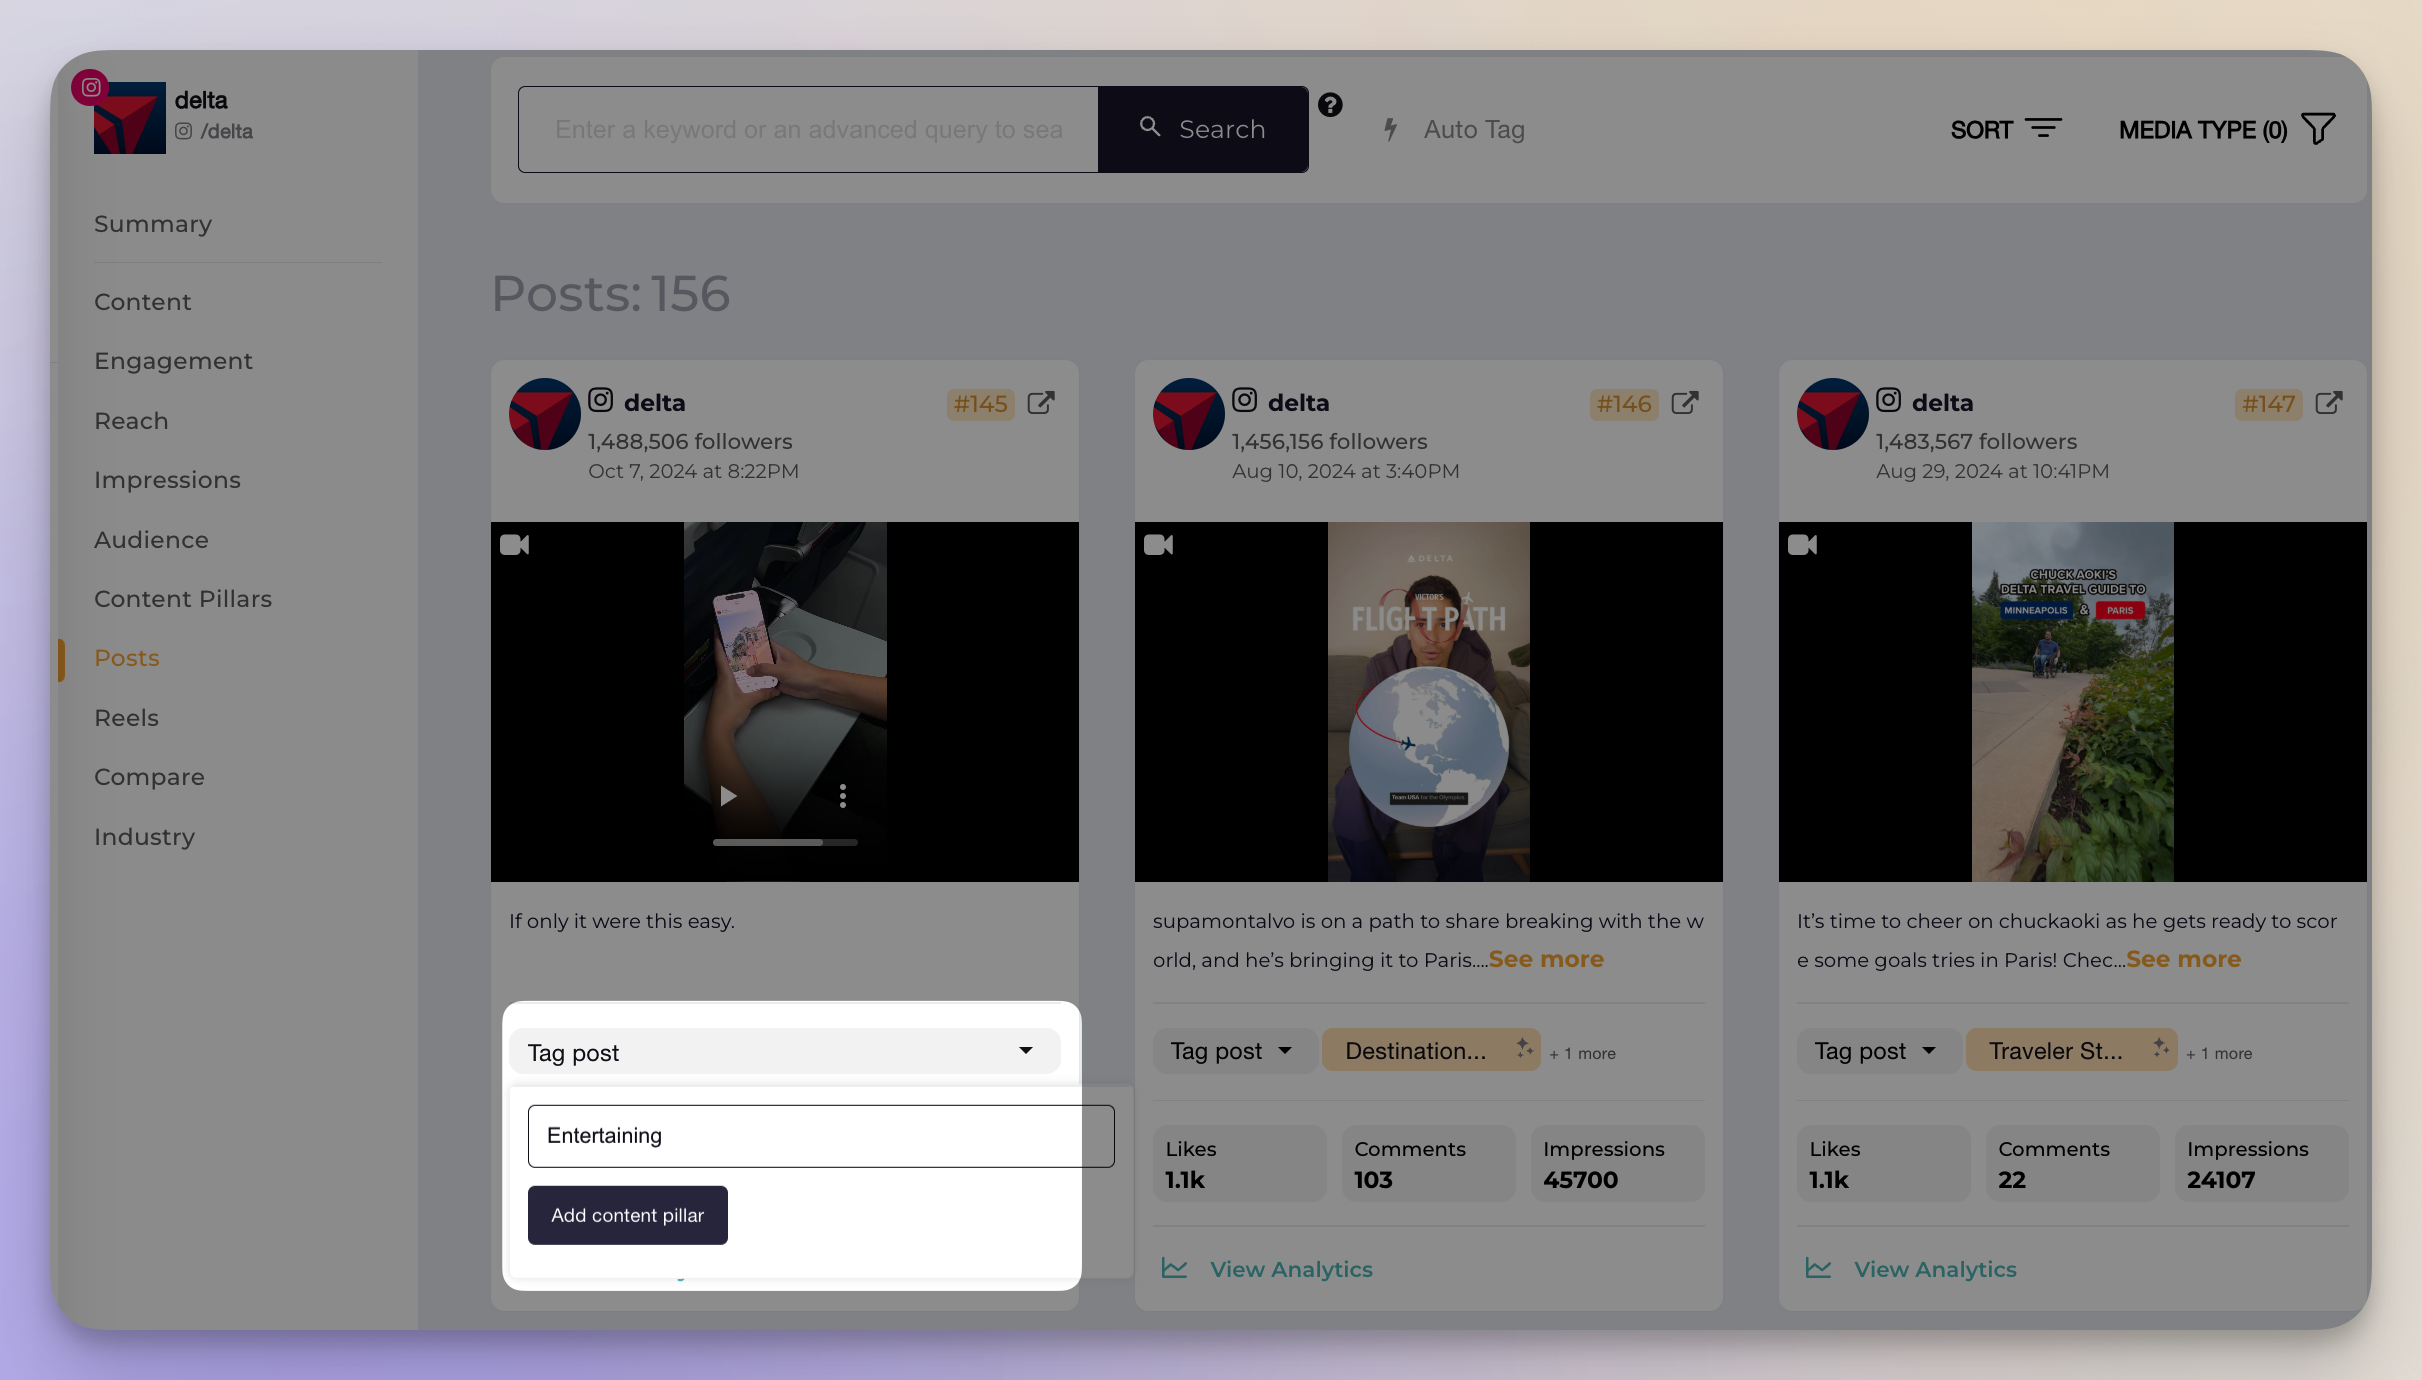The image size is (2422, 1380).
Task: Open Engagement in the sidebar
Action: tap(173, 361)
